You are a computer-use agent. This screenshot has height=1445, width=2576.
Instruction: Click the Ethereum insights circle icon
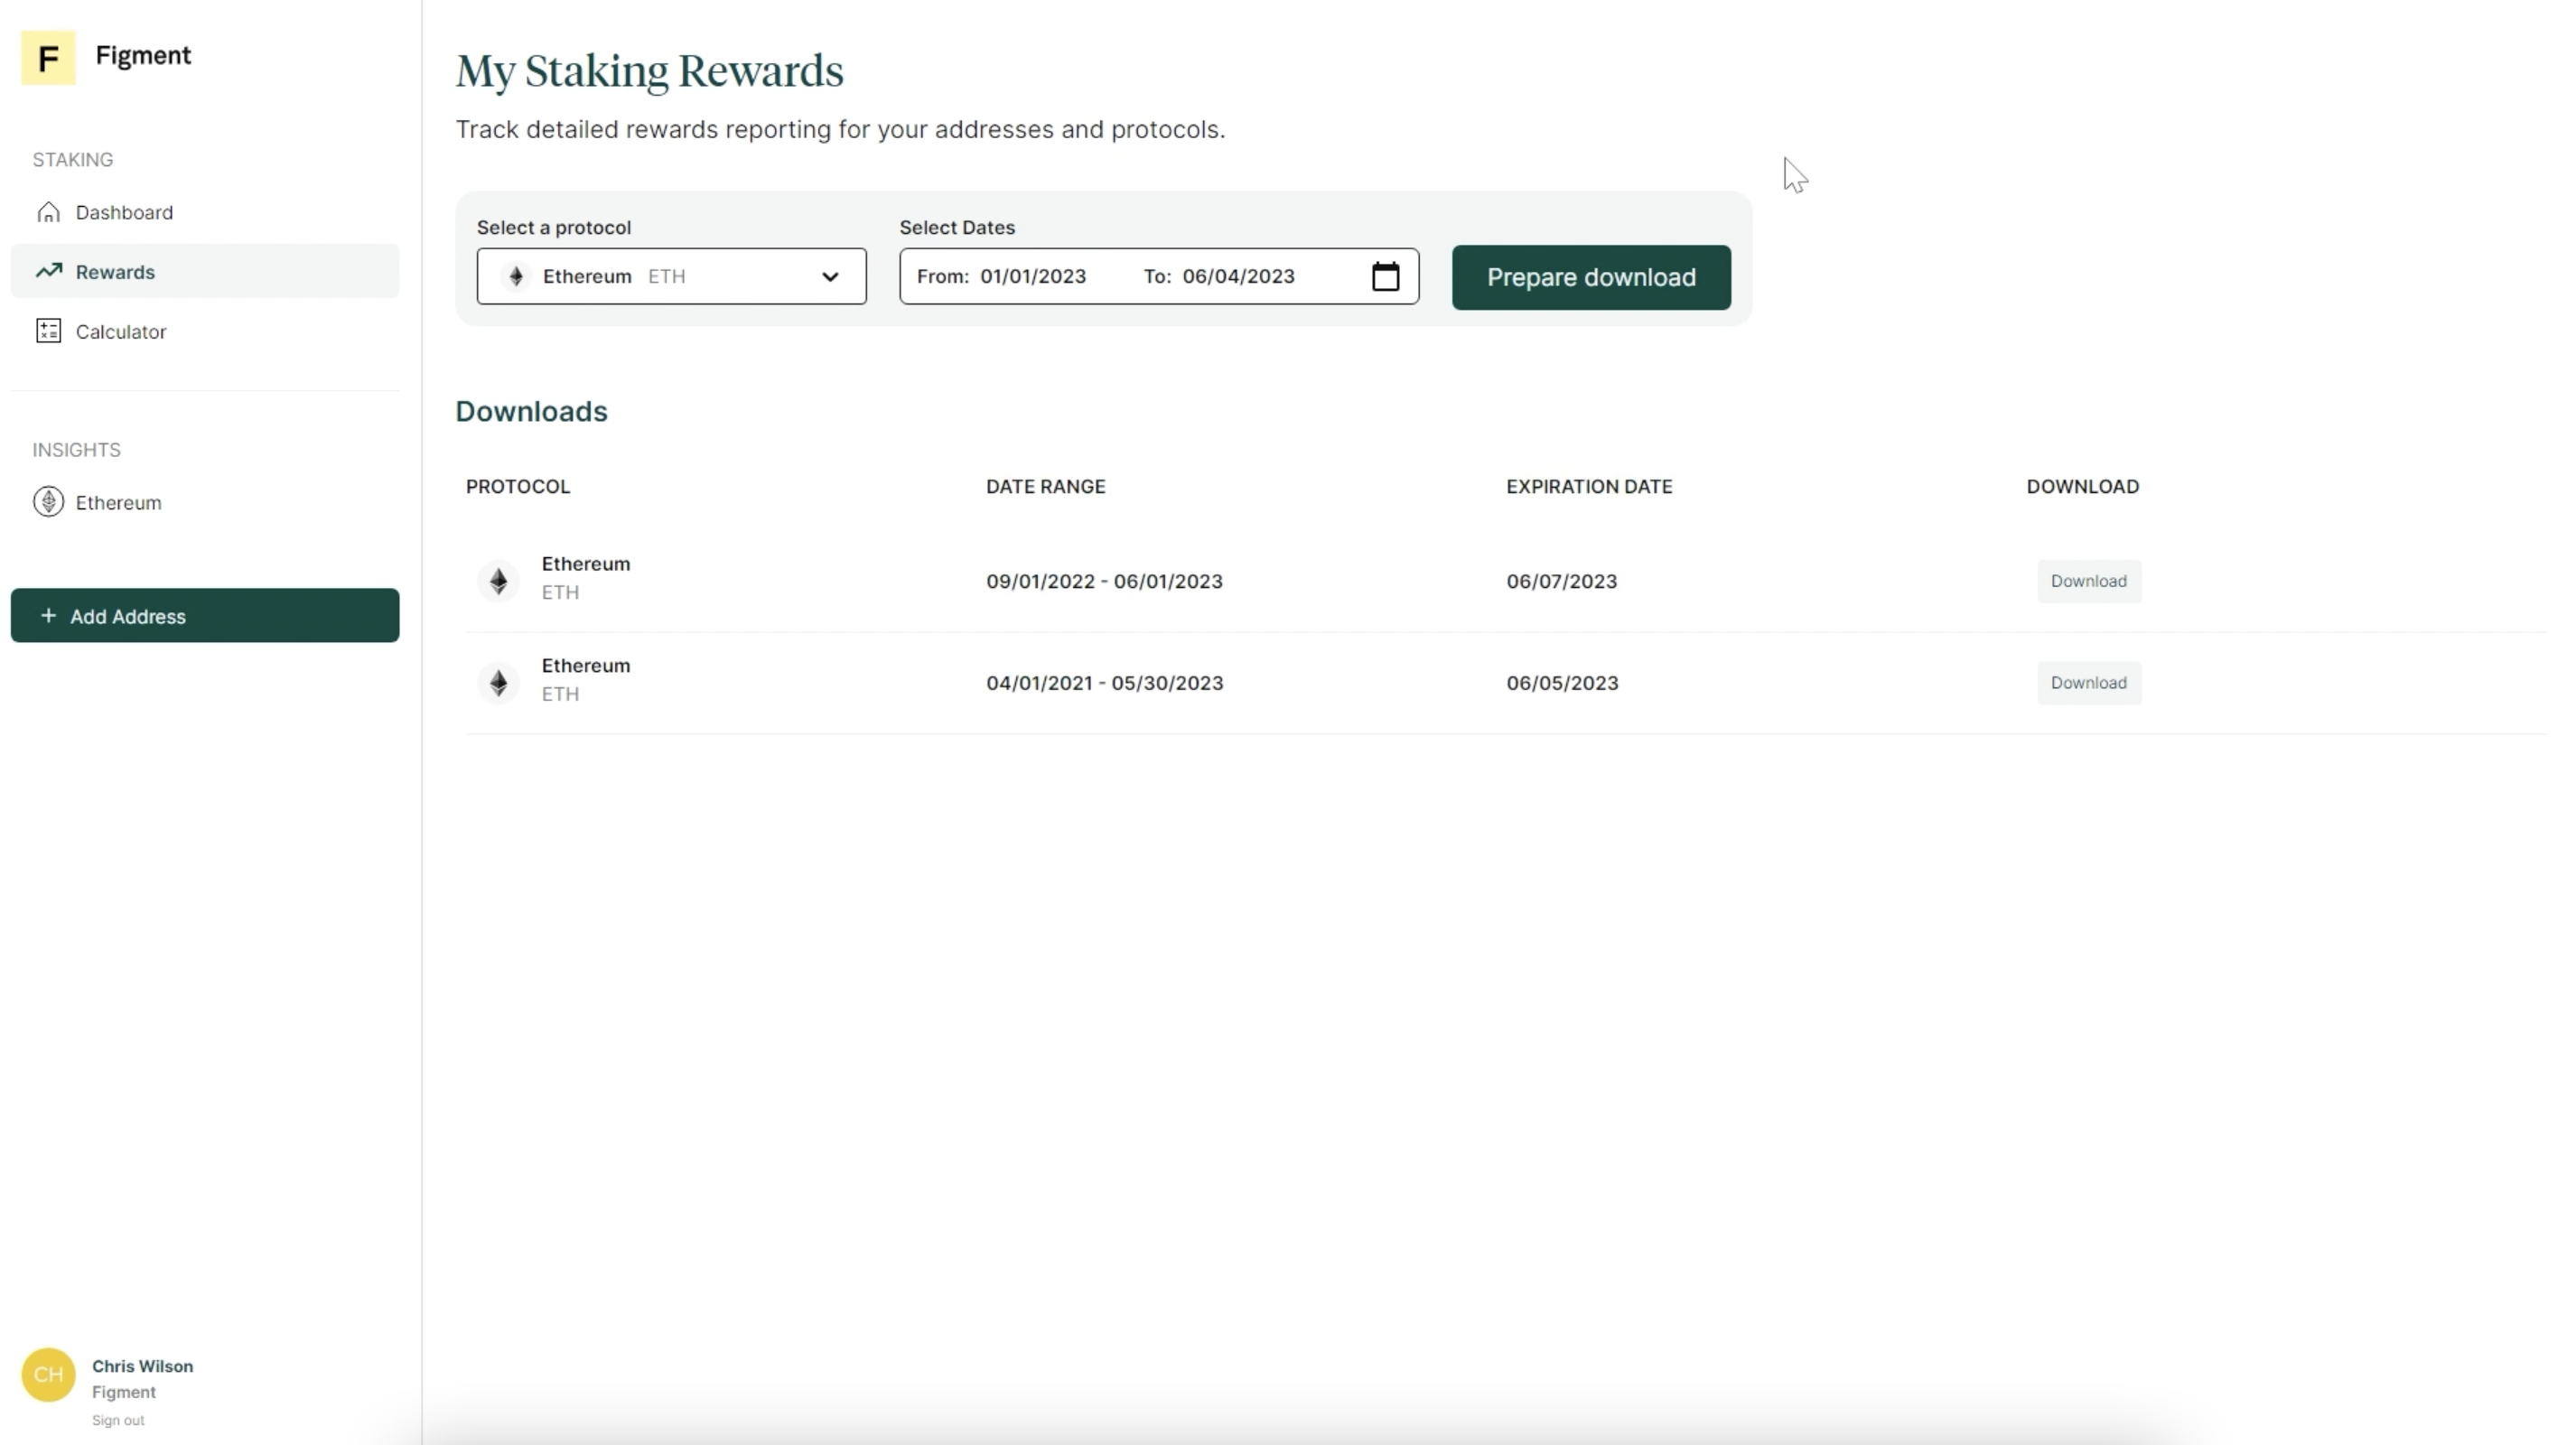point(48,502)
